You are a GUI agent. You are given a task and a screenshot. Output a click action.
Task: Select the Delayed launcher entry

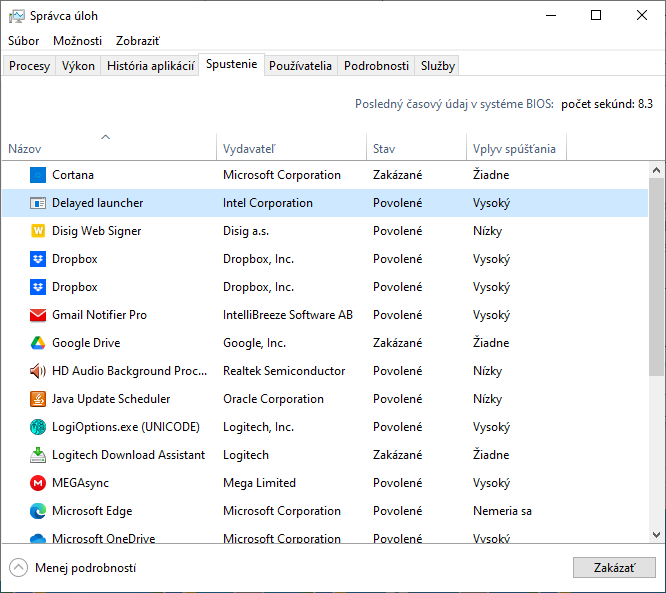[97, 203]
